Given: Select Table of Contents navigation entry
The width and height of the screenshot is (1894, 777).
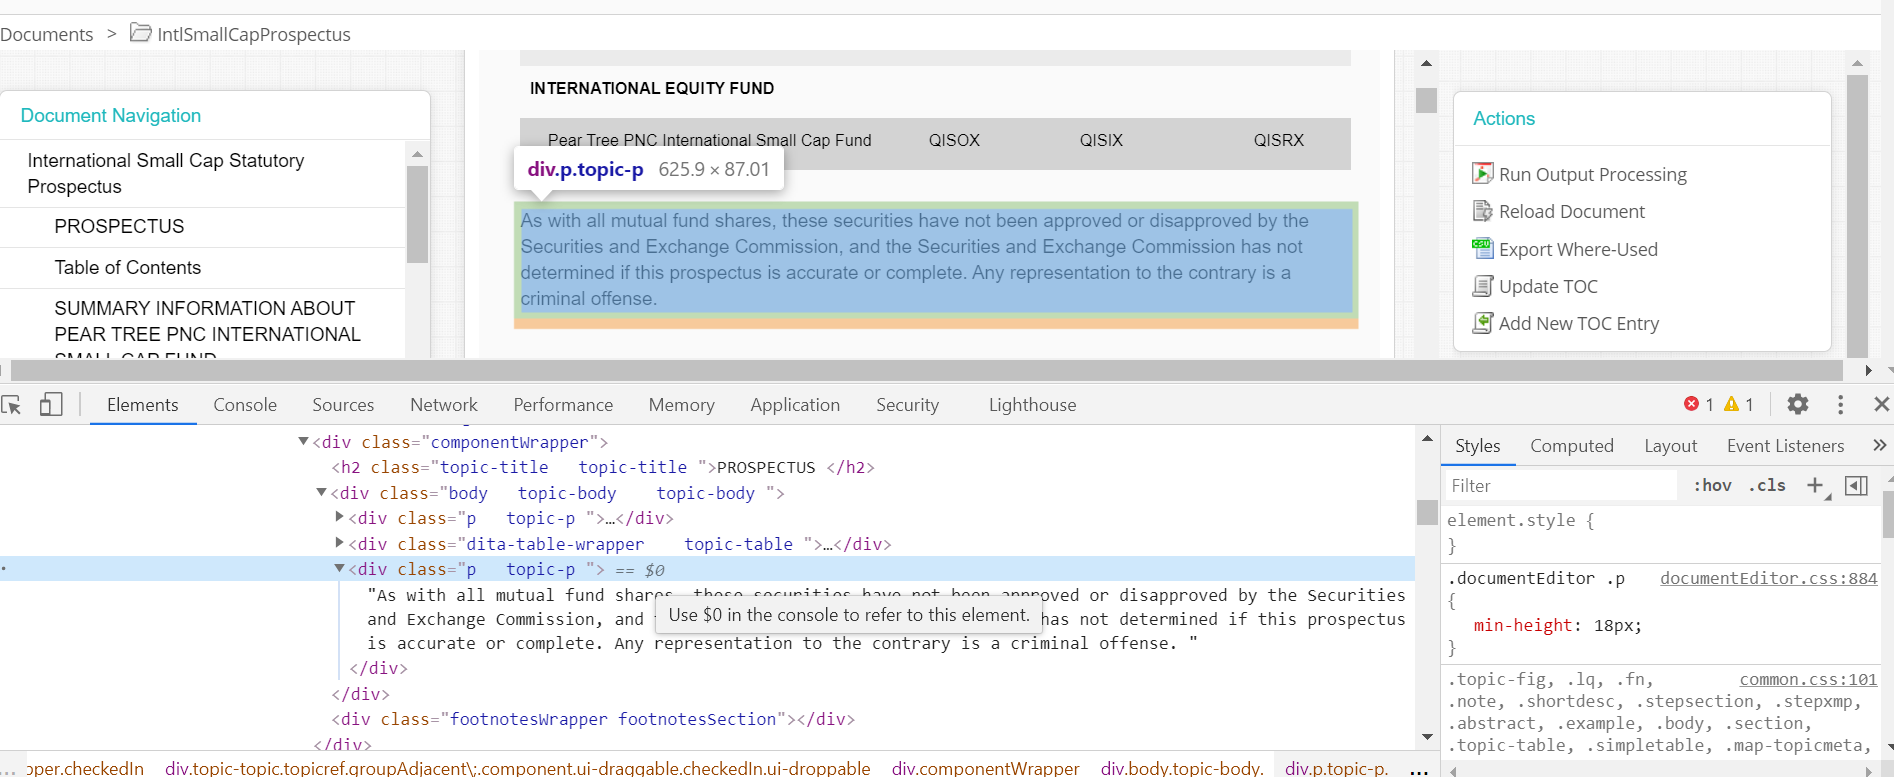Looking at the screenshot, I should (x=127, y=267).
